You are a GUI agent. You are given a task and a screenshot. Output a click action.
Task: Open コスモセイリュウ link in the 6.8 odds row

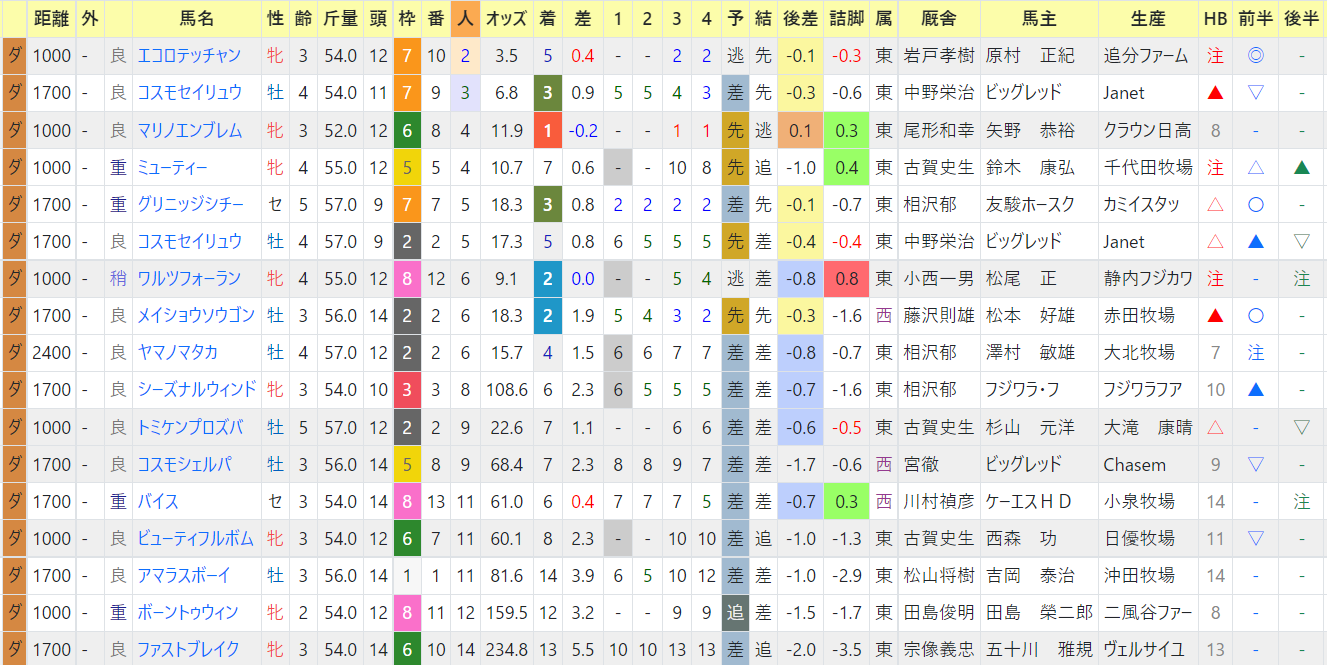(x=188, y=93)
